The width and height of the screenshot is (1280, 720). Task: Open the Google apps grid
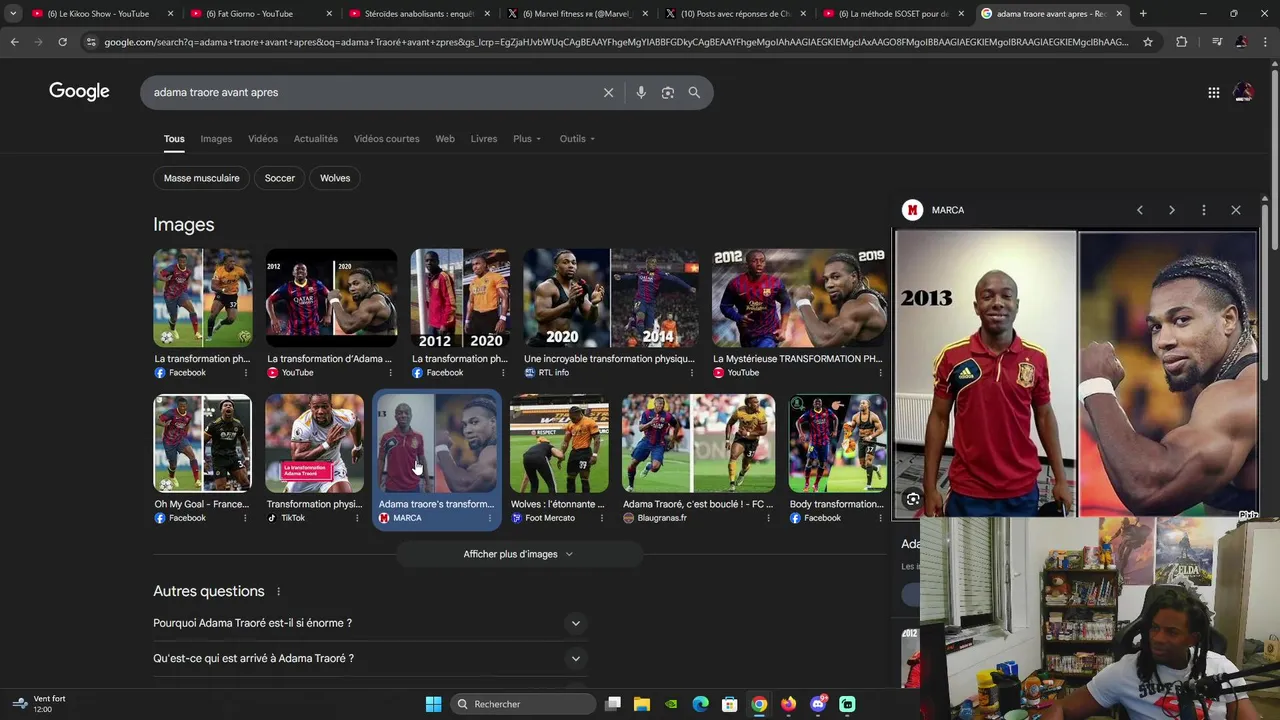1213,92
